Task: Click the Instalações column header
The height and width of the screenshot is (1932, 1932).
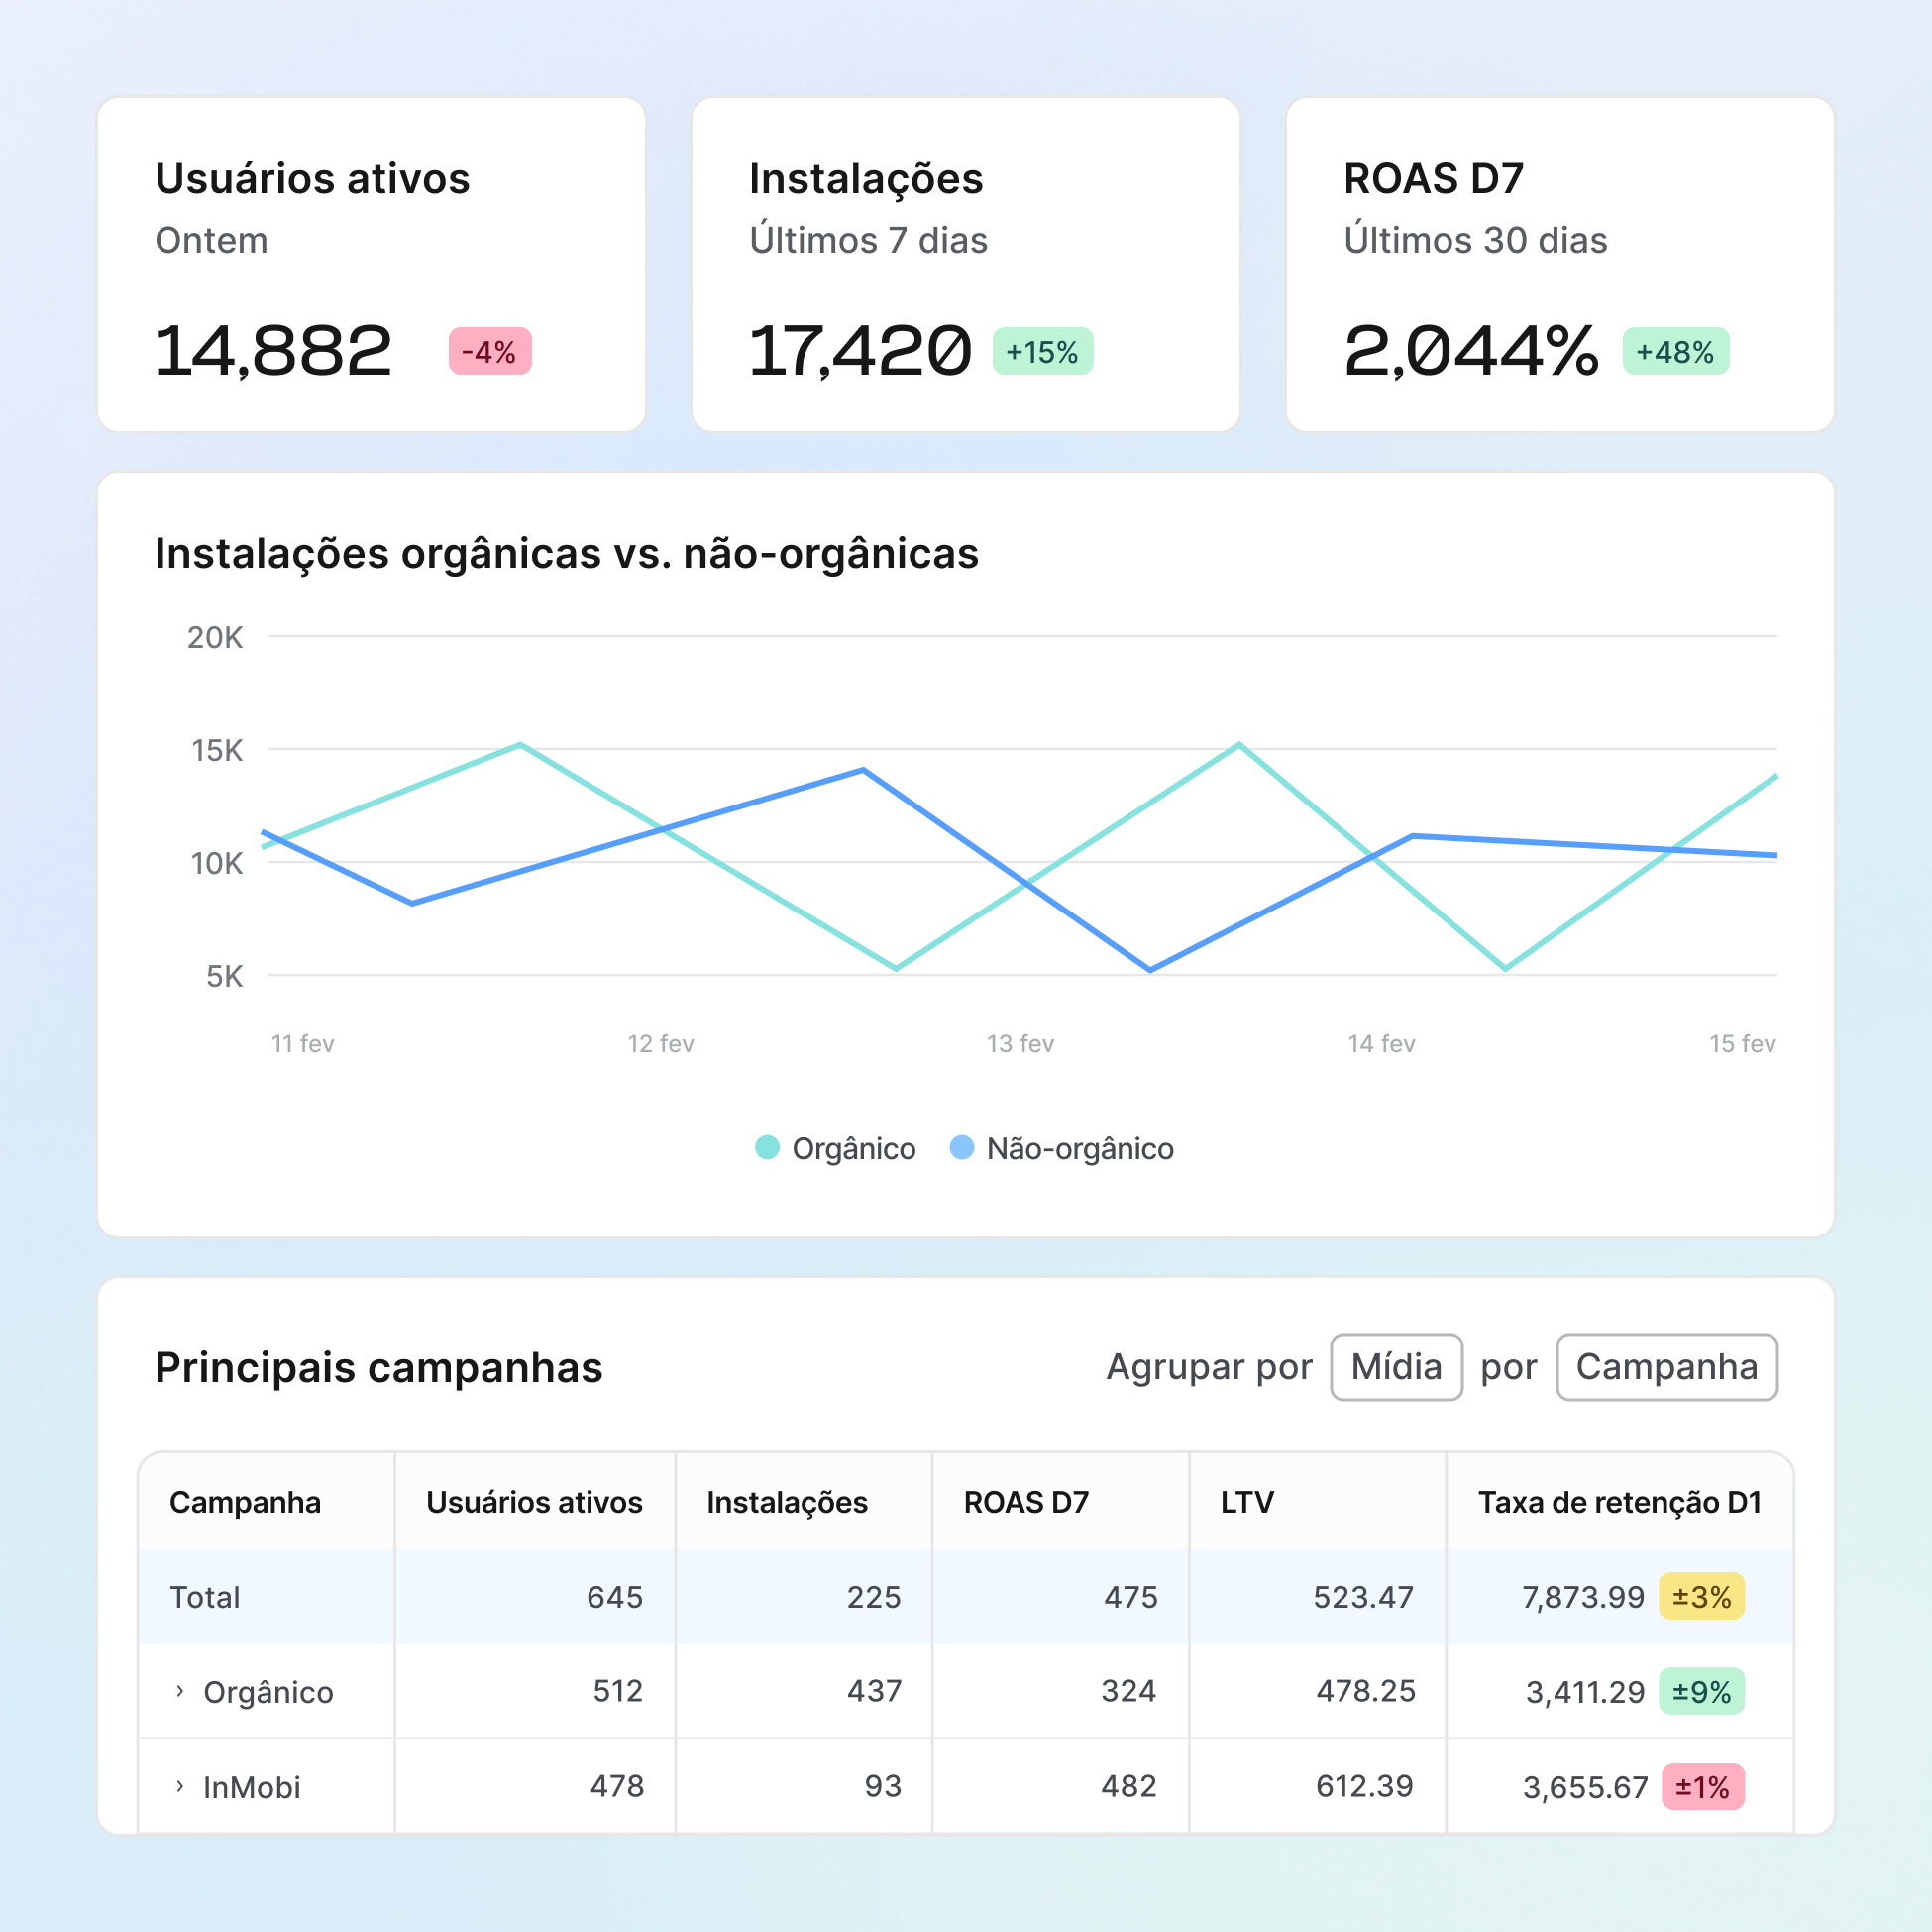Action: point(787,1502)
